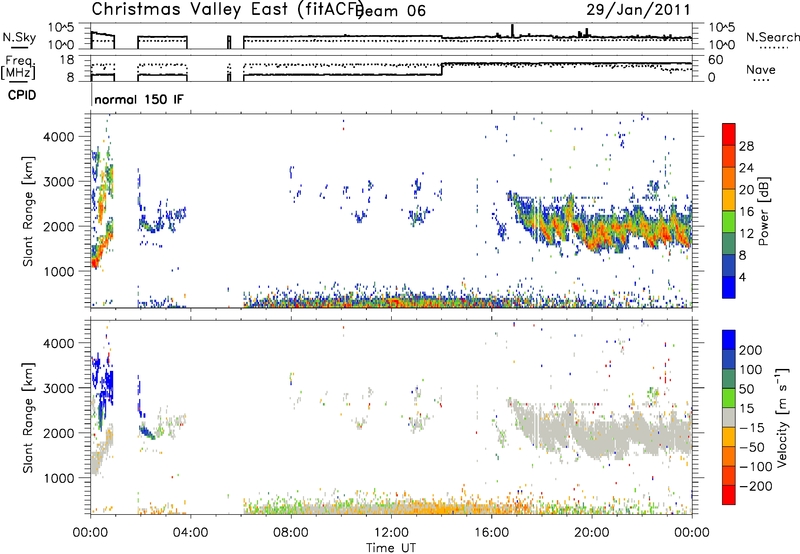Click the 'Slant Range [km]' label of power panel

tap(28, 211)
